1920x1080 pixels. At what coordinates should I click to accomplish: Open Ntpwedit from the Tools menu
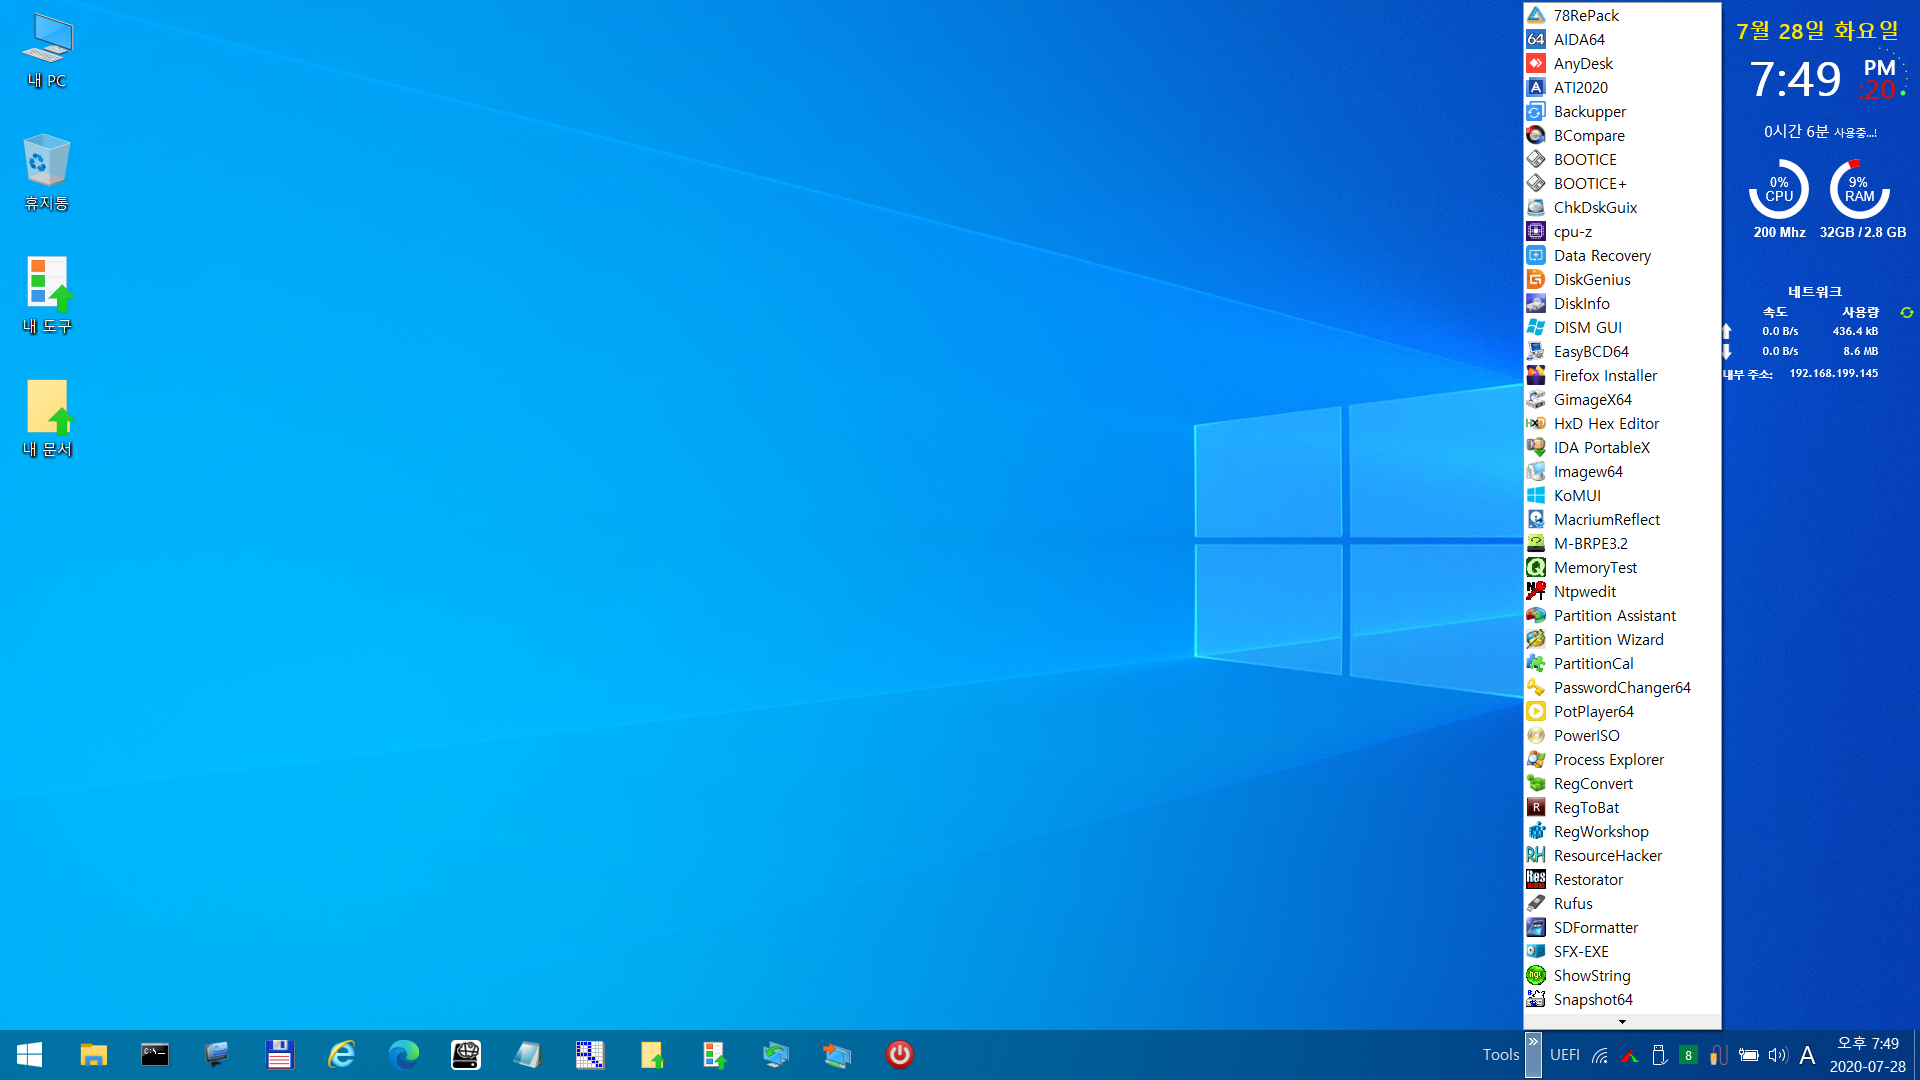pos(1622,591)
